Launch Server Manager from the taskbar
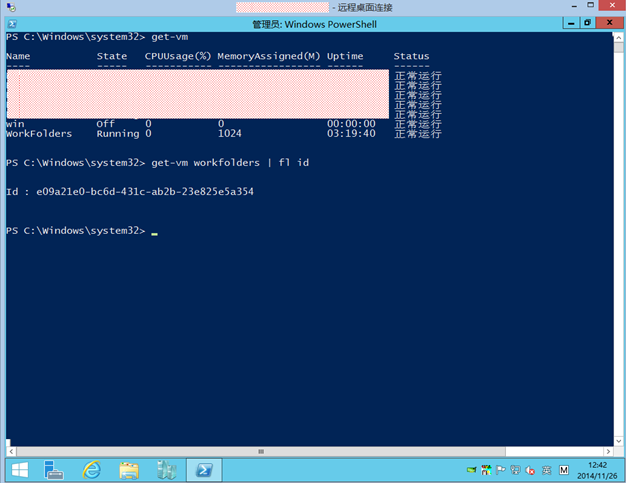The image size is (626, 483). [55, 469]
